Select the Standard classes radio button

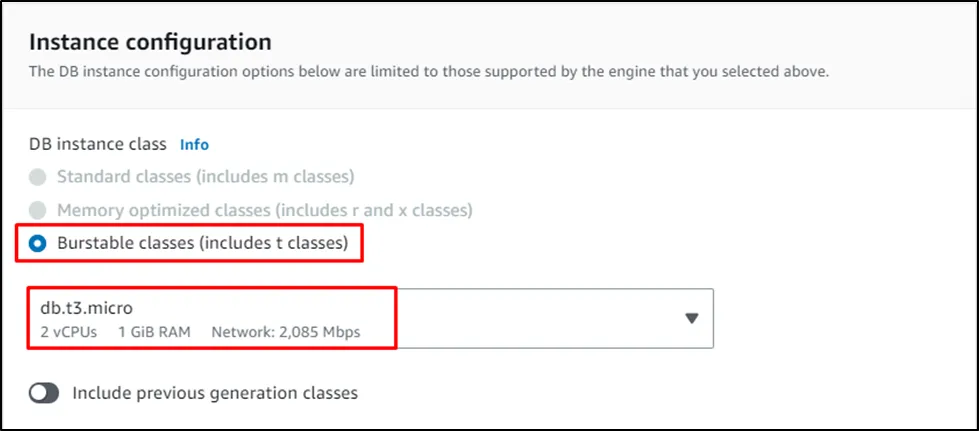(38, 177)
